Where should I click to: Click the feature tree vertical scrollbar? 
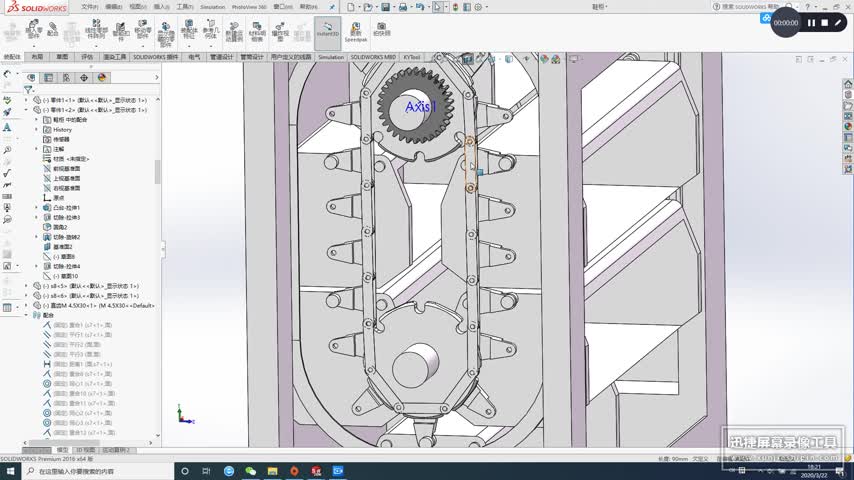coord(157,170)
